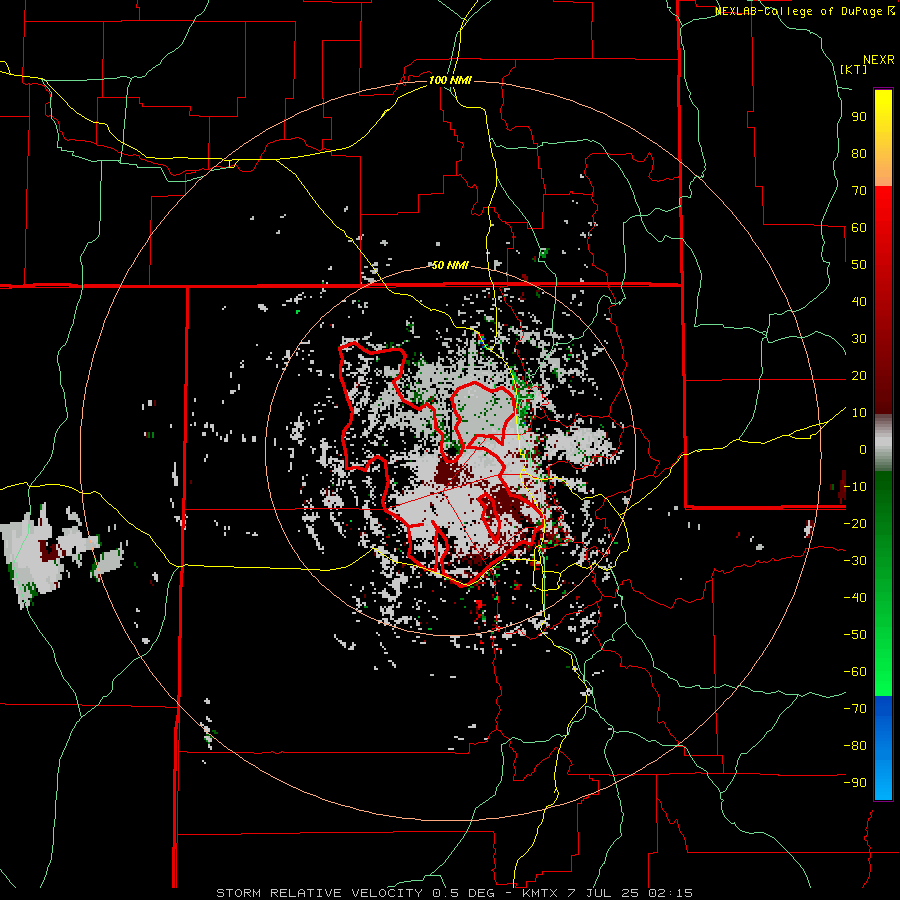The height and width of the screenshot is (900, 900).
Task: Click the "NEXLAB-College of DuPage" header text
Action: click(x=799, y=11)
